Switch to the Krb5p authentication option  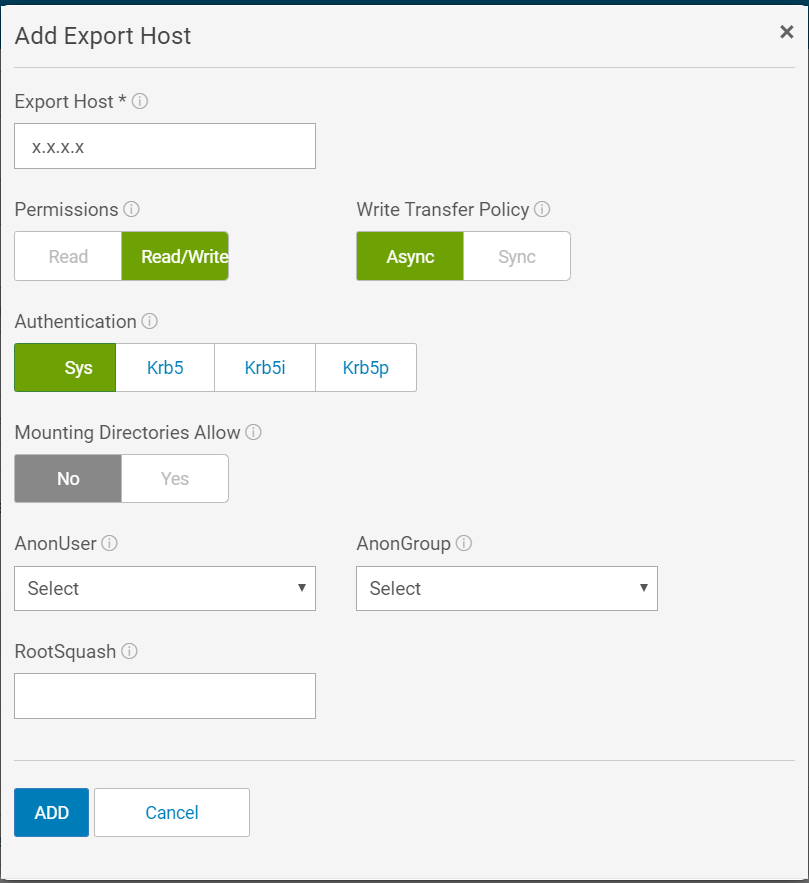366,367
